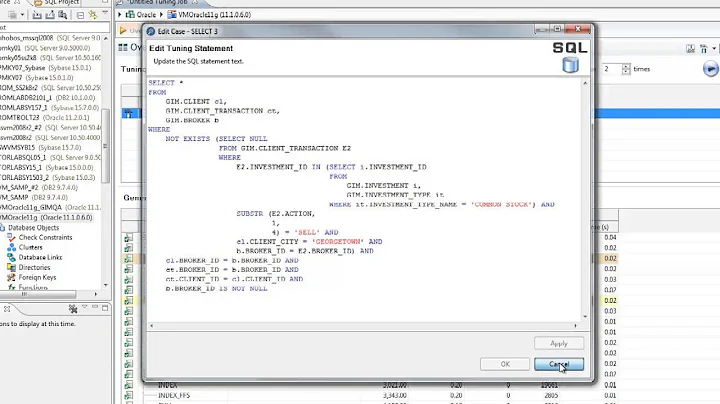
Task: Click tuning toolbar icon left of tweezers
Action: 690,49
